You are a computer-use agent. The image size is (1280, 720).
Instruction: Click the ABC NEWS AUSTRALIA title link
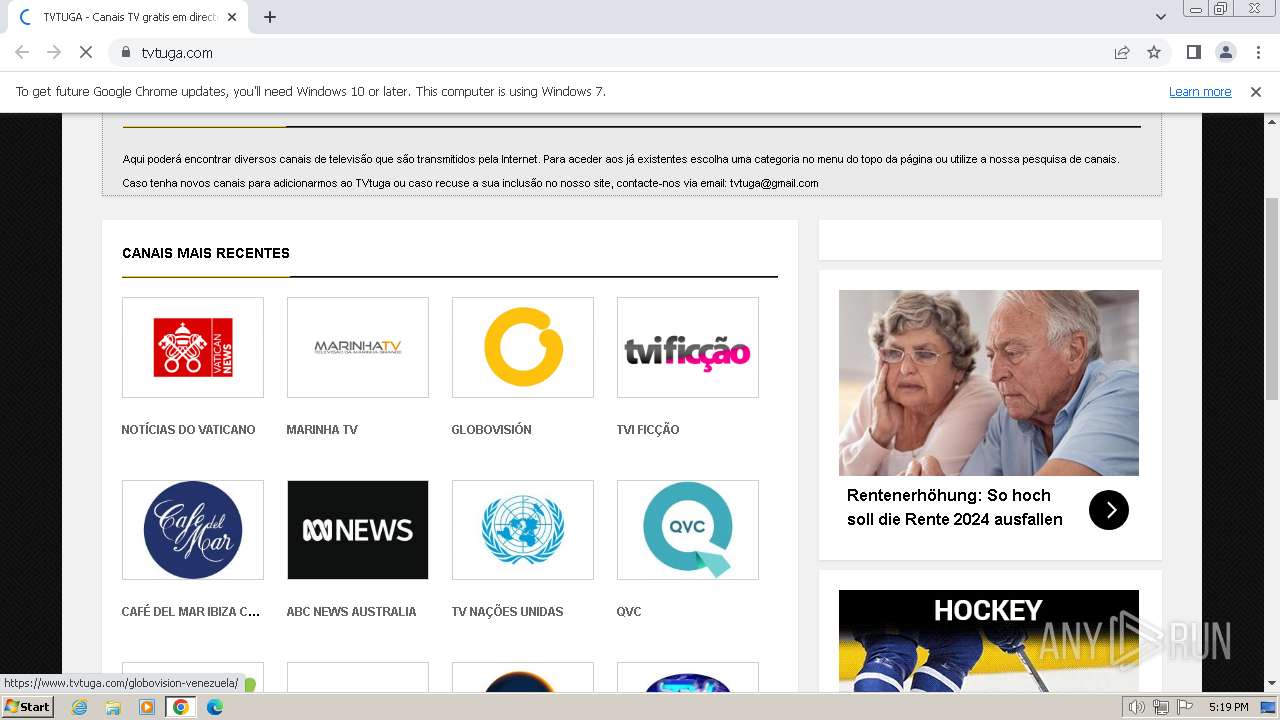click(351, 612)
